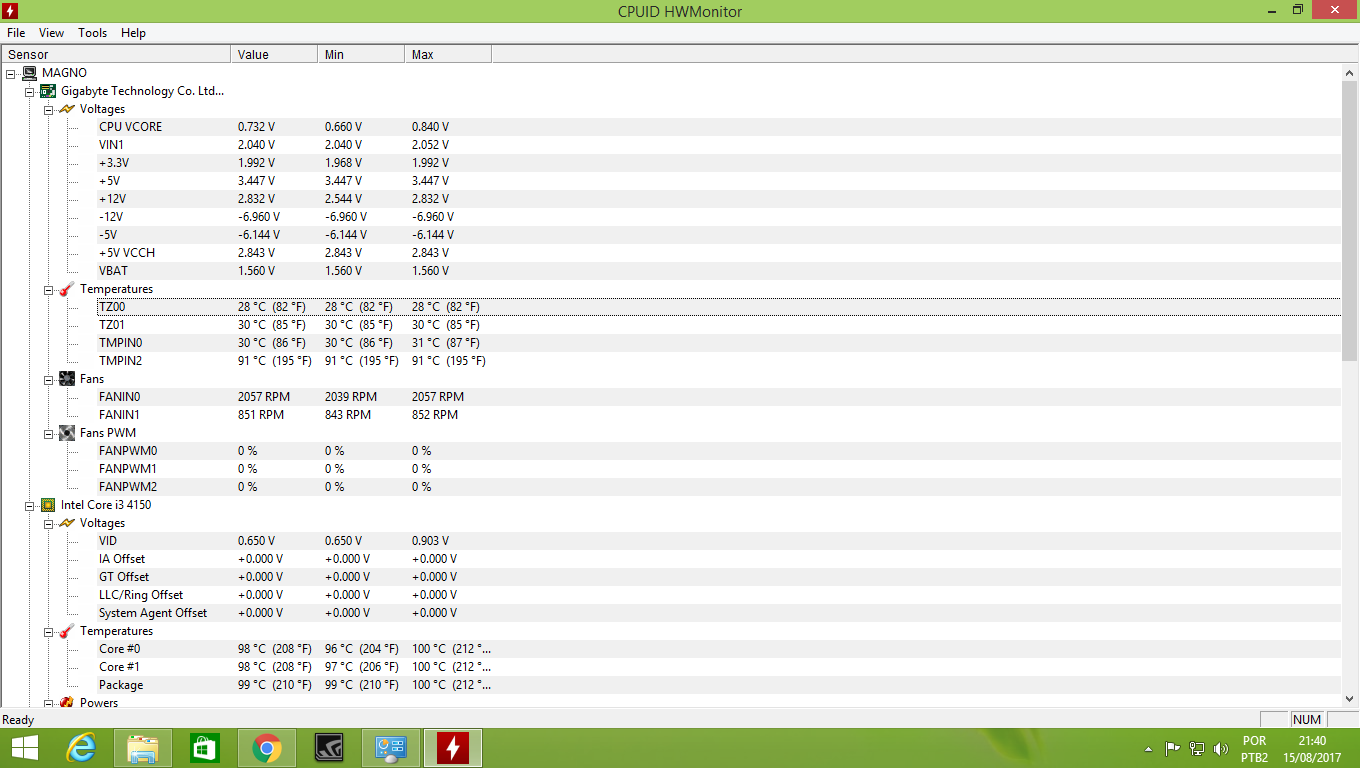Click the Fans PWM category icon
1360x768 pixels.
(x=67, y=433)
